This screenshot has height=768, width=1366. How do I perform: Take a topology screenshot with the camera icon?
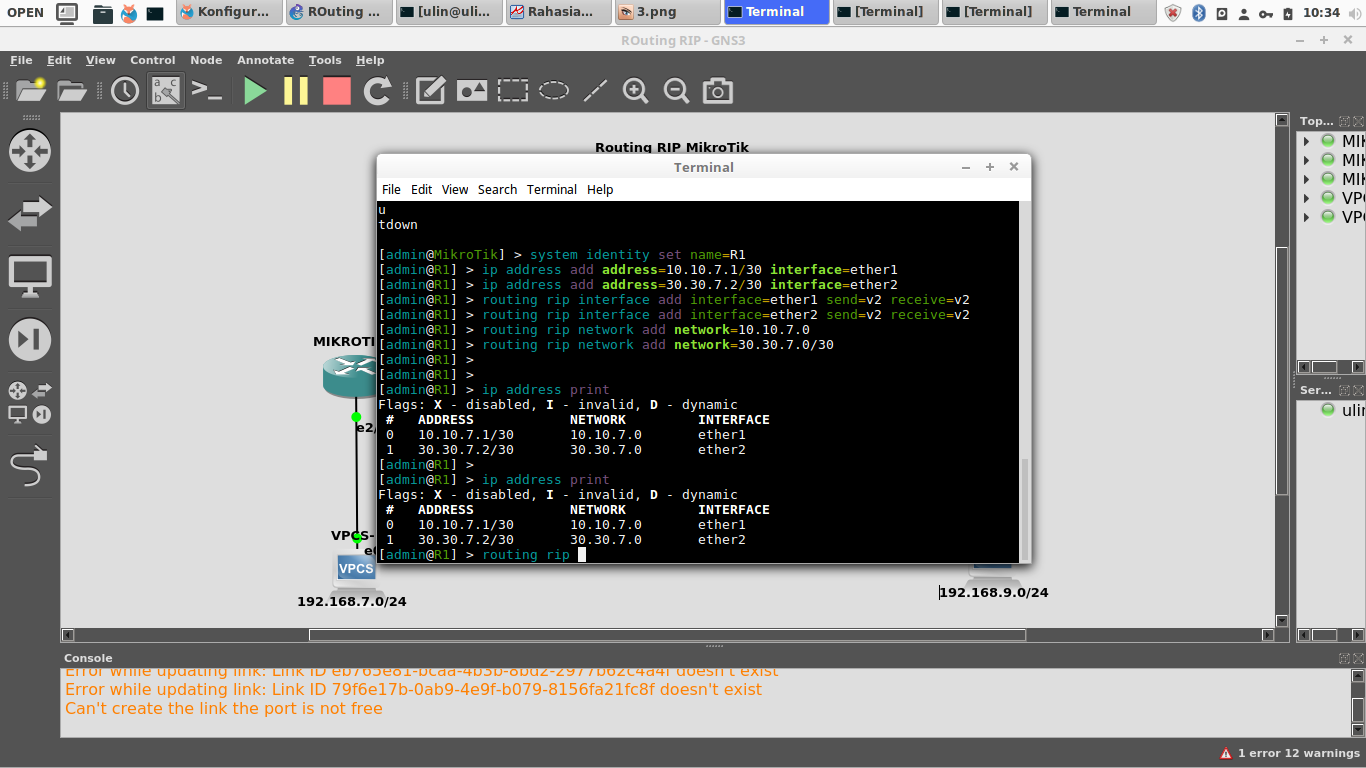[717, 90]
